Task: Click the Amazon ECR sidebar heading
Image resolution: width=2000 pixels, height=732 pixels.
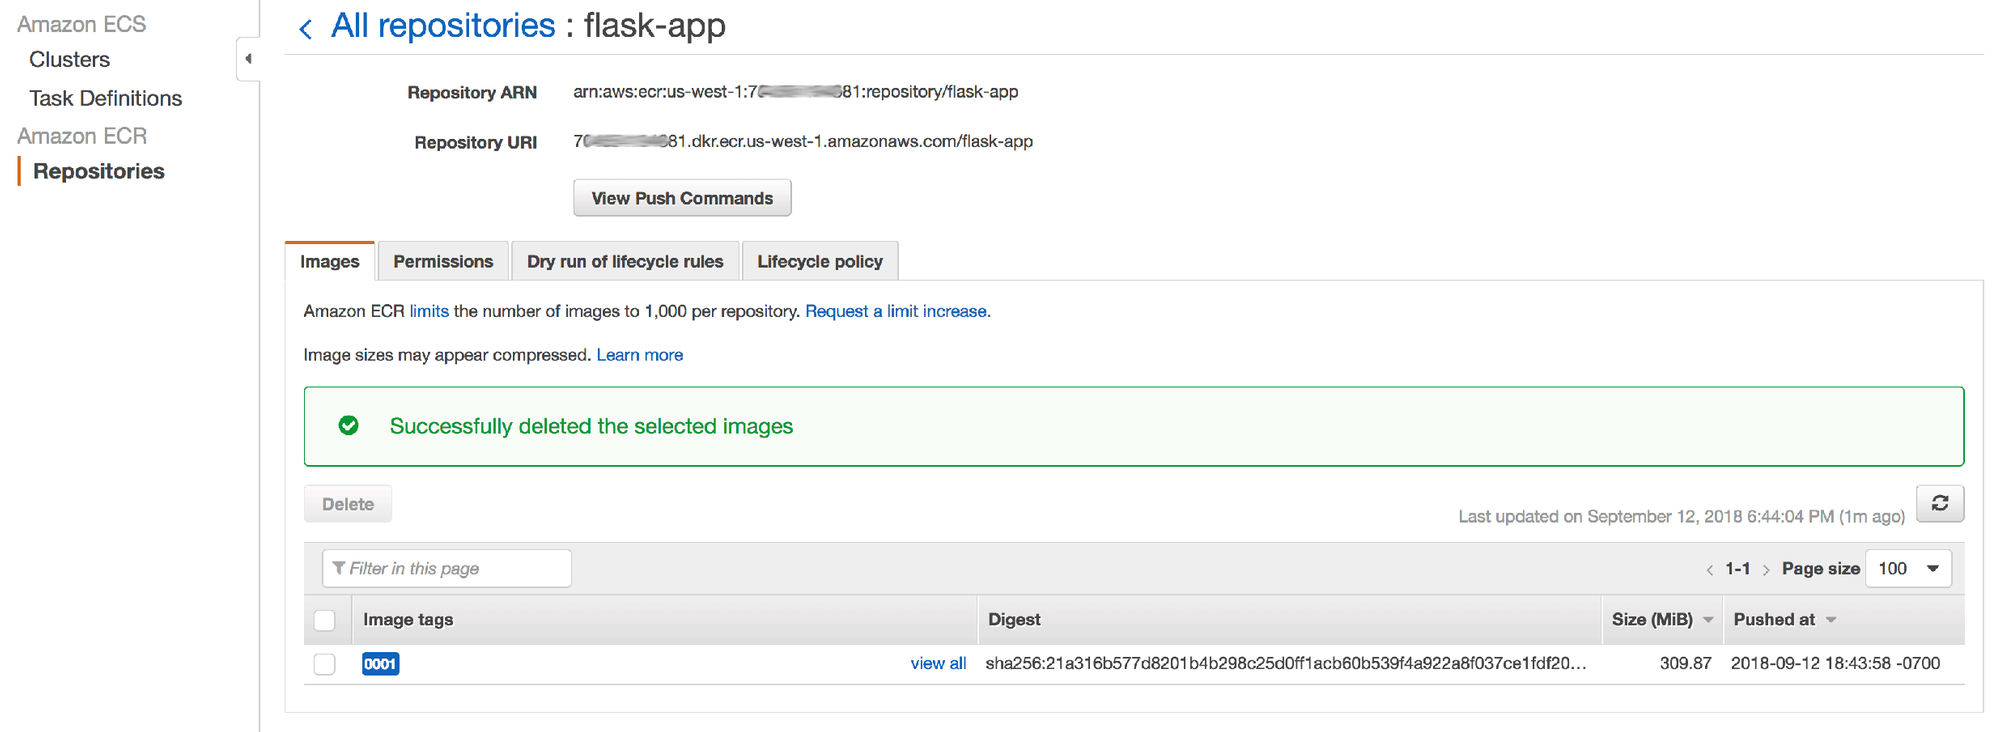Action: pos(82,135)
